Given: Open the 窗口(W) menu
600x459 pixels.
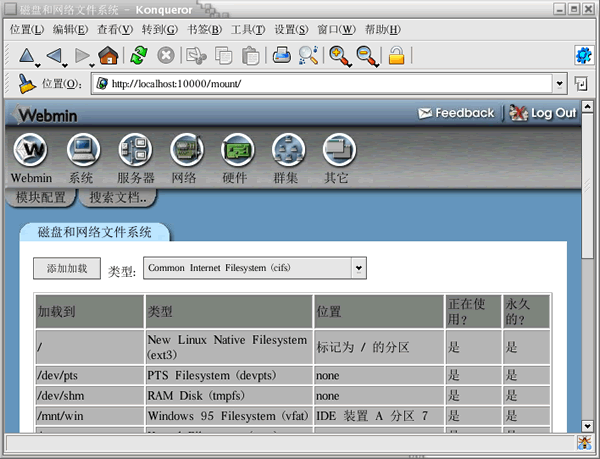Looking at the screenshot, I should click(x=336, y=29).
